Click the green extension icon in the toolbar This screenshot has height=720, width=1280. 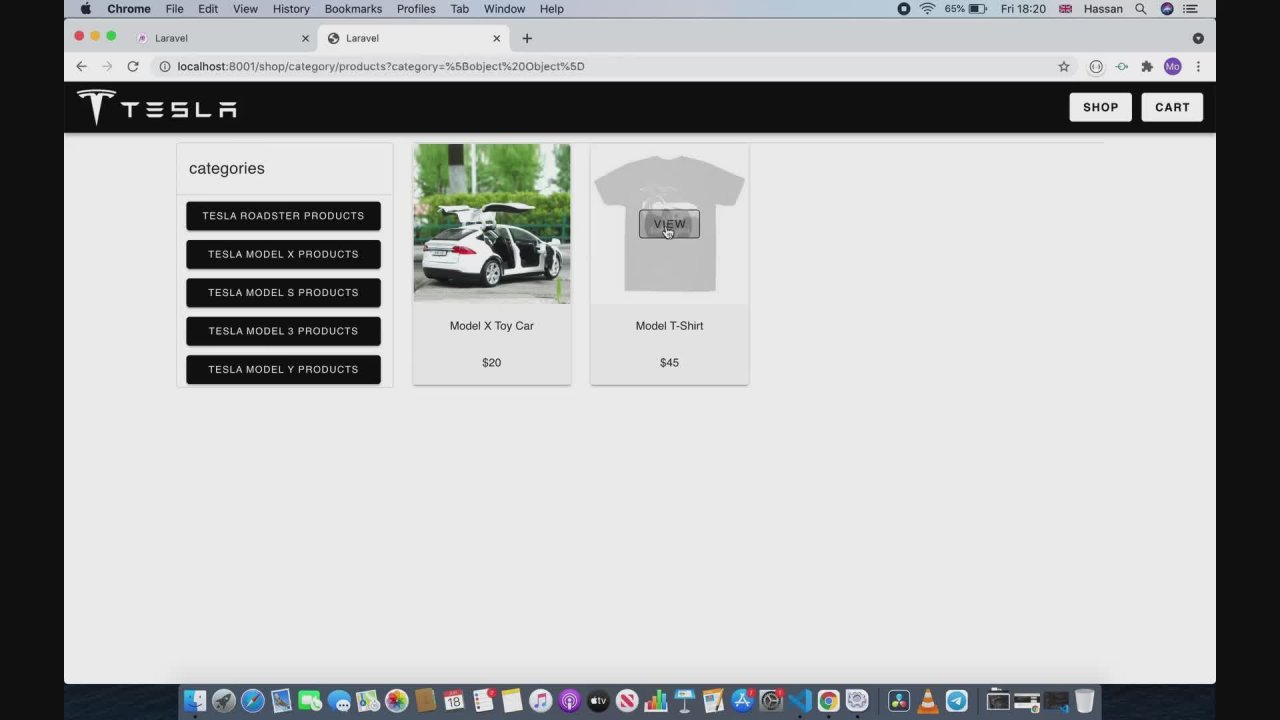point(1122,66)
